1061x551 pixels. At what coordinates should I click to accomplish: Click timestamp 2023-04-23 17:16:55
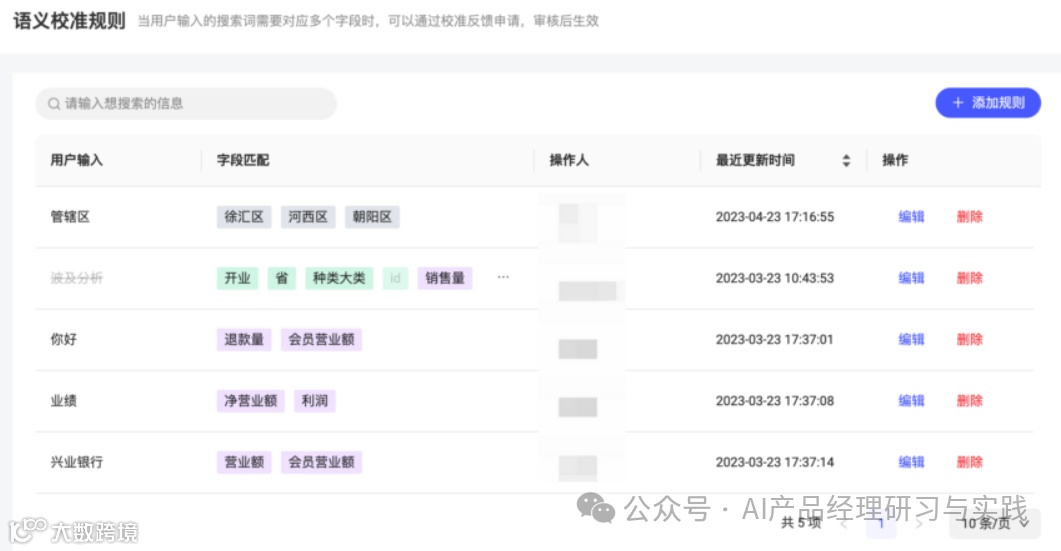[775, 217]
